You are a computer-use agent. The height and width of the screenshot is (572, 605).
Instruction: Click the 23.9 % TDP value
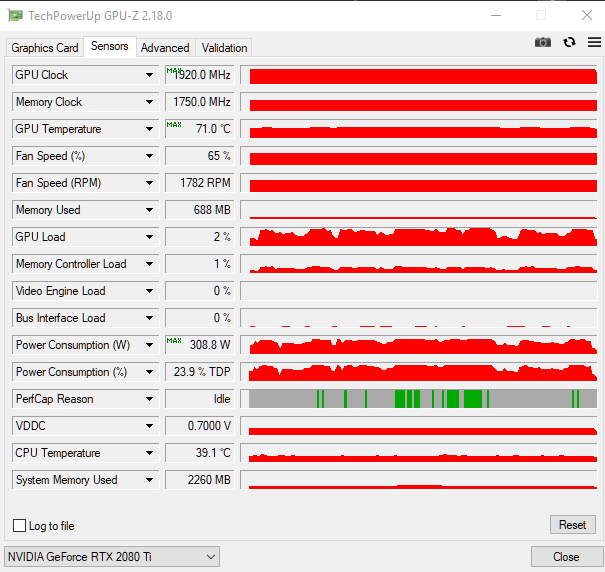tap(200, 372)
